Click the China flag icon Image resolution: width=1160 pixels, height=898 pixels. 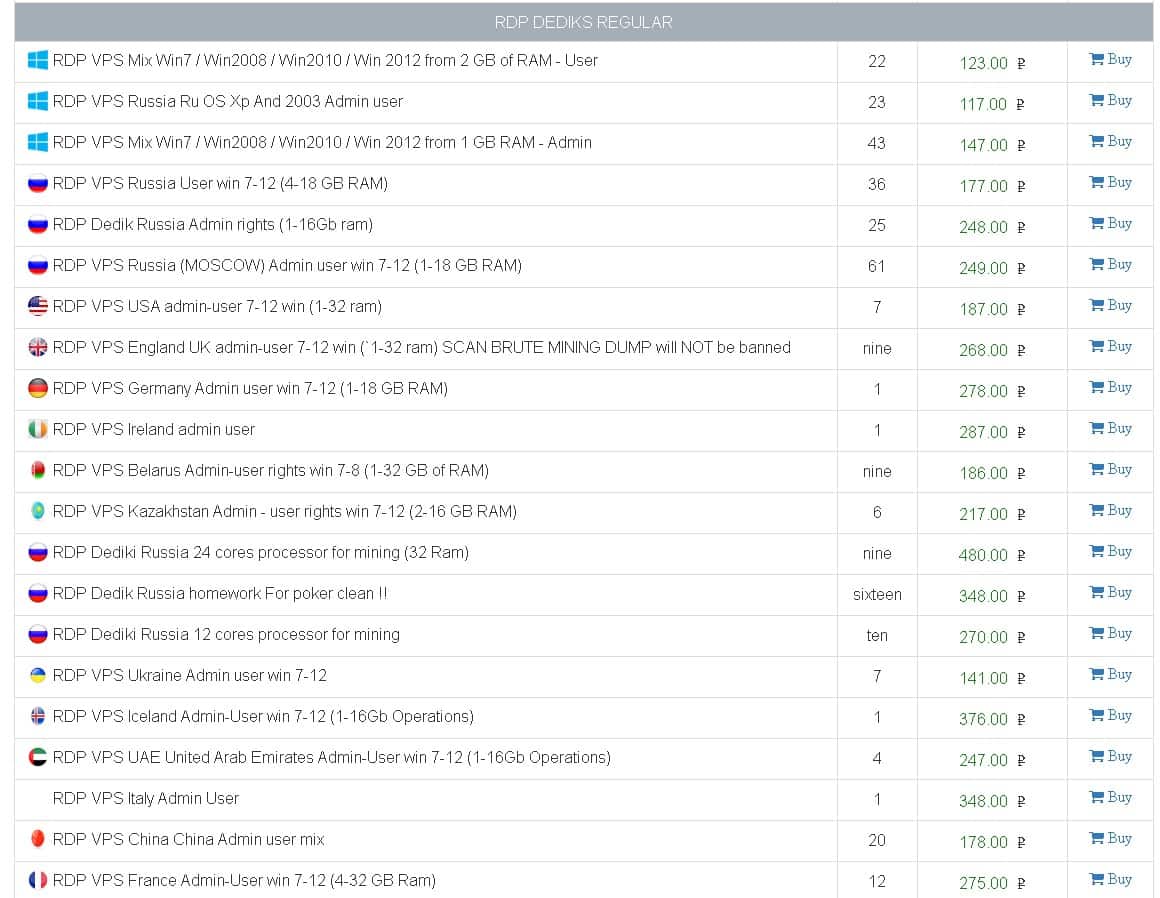pyautogui.click(x=38, y=839)
